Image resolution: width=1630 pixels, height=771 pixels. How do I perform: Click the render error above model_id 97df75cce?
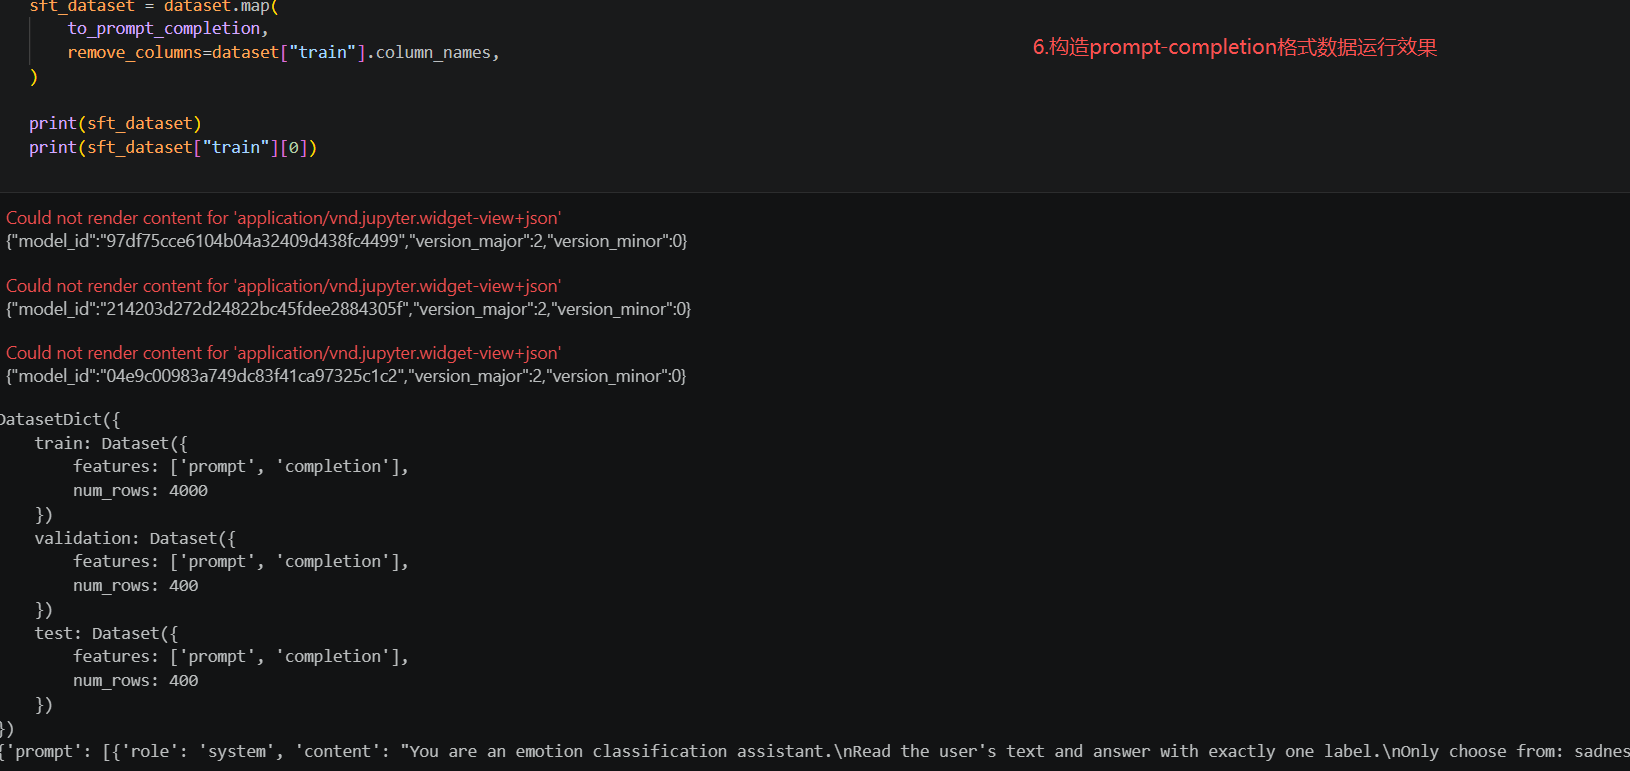pyautogui.click(x=283, y=218)
